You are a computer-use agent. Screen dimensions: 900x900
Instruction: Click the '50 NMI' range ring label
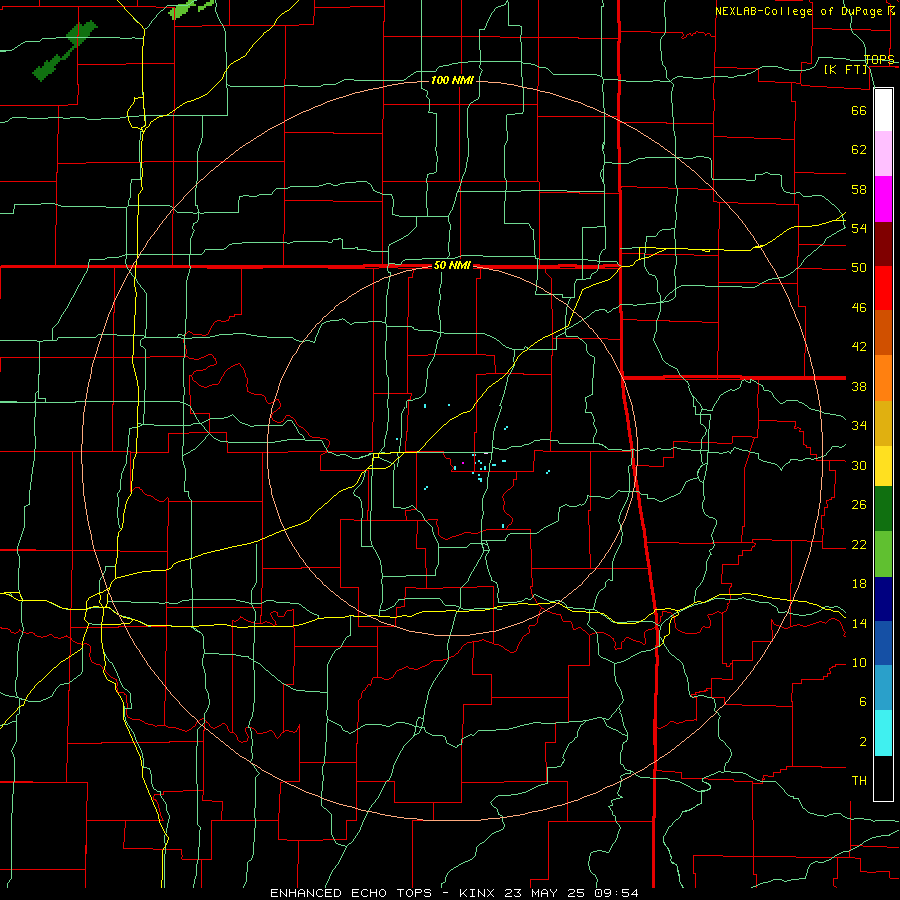(452, 265)
